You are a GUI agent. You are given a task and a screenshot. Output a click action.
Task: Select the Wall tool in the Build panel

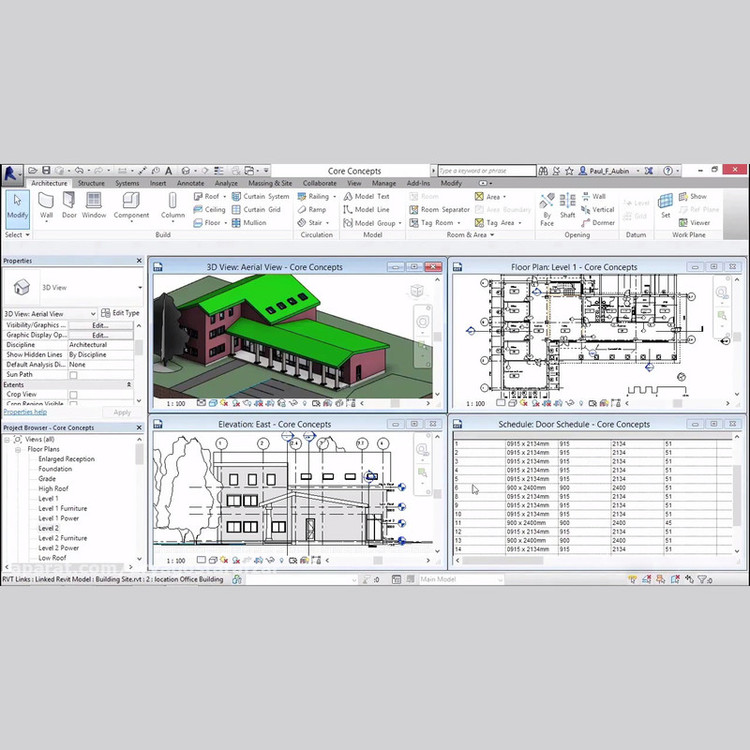tap(46, 203)
